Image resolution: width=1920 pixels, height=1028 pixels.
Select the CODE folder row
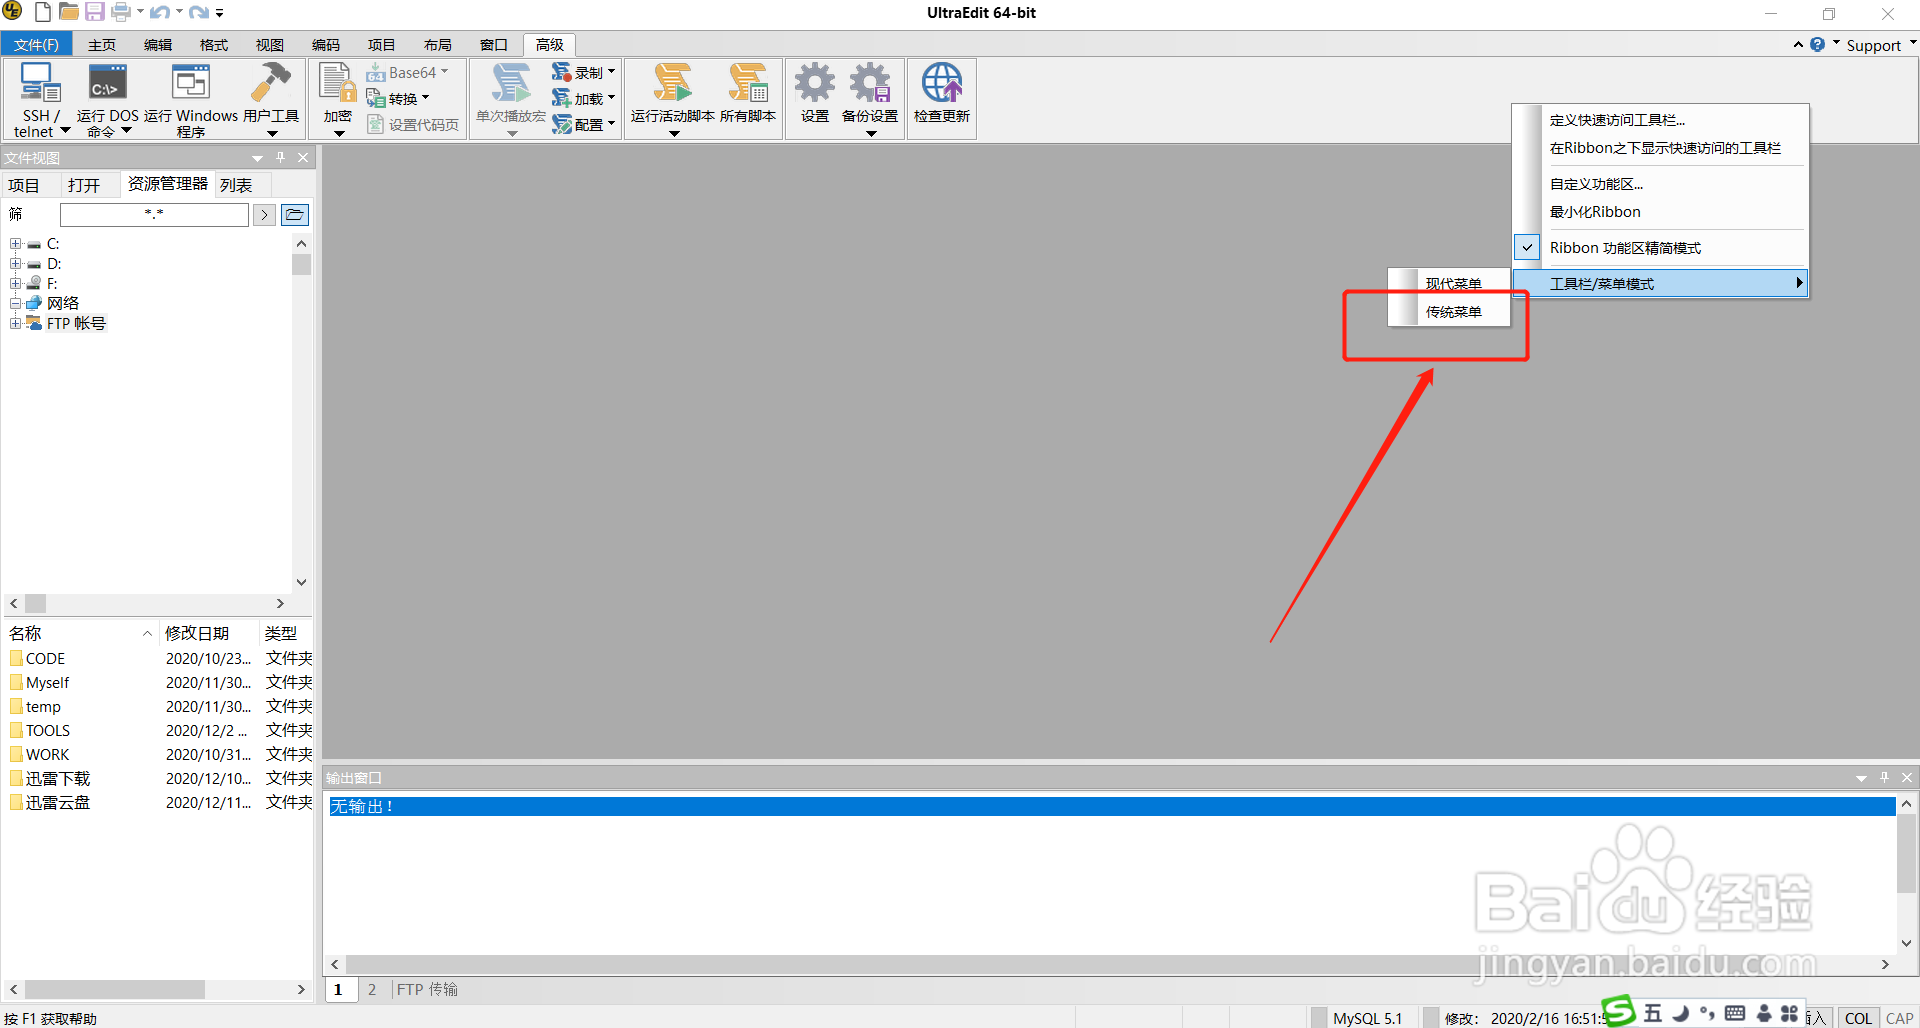160,658
